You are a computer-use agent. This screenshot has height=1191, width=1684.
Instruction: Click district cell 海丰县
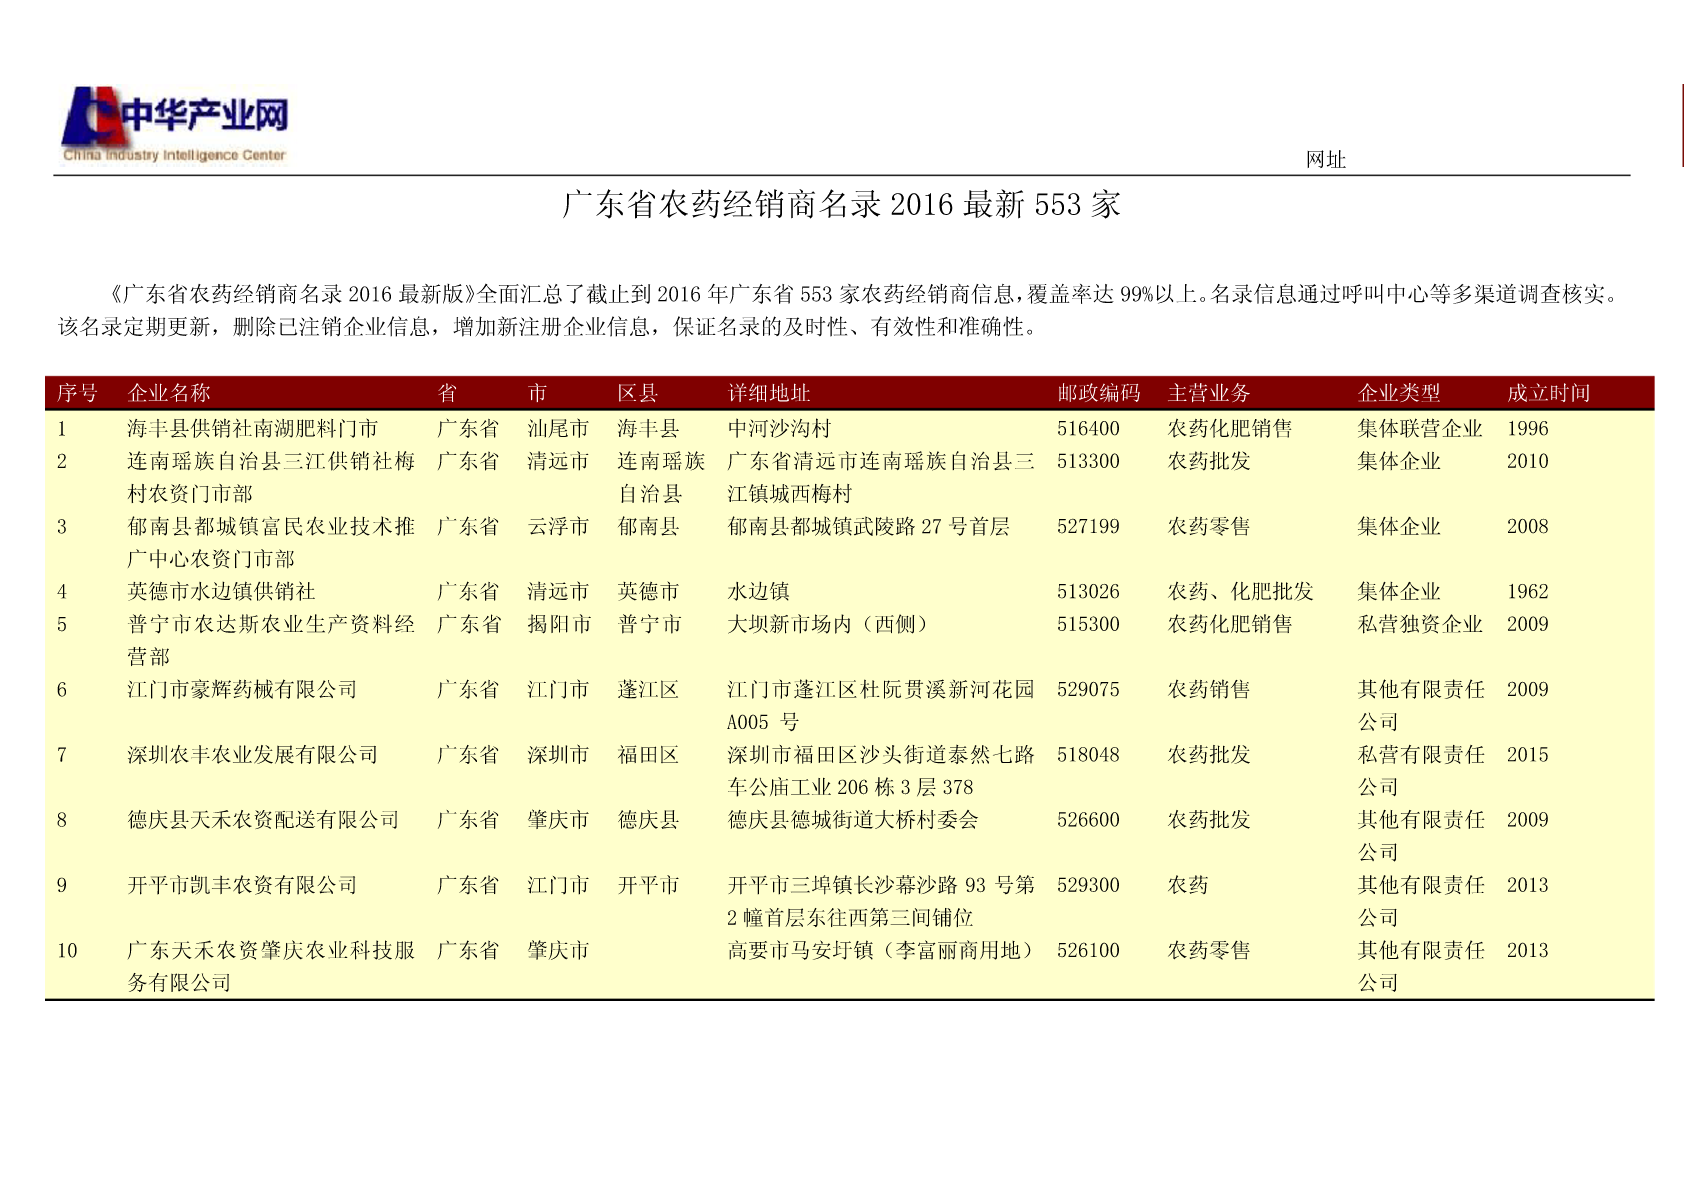click(648, 429)
